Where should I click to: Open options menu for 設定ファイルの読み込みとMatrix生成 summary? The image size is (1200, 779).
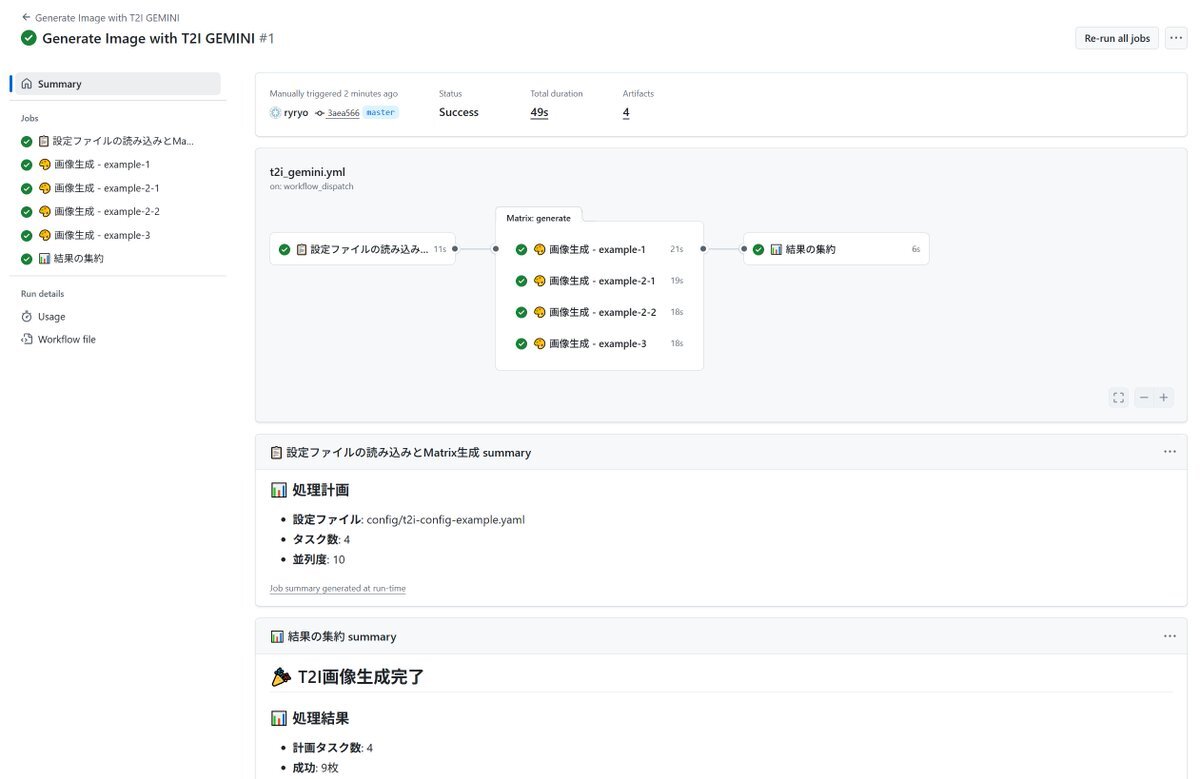click(x=1170, y=452)
